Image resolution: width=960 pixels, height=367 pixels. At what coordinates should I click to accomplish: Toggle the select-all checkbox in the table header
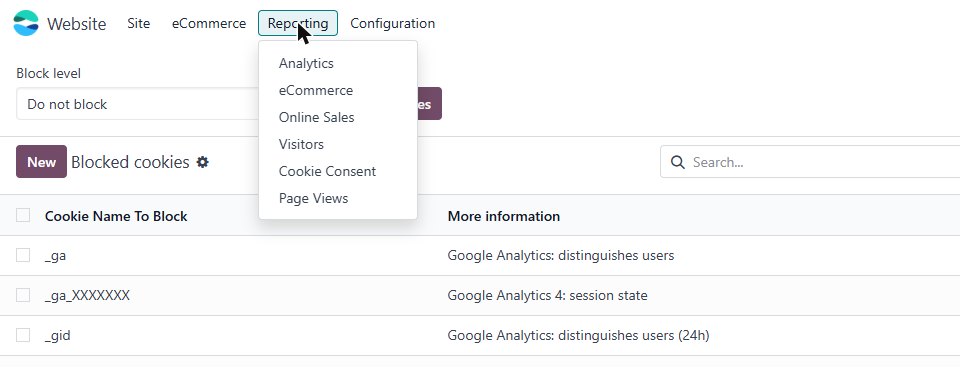(x=23, y=215)
